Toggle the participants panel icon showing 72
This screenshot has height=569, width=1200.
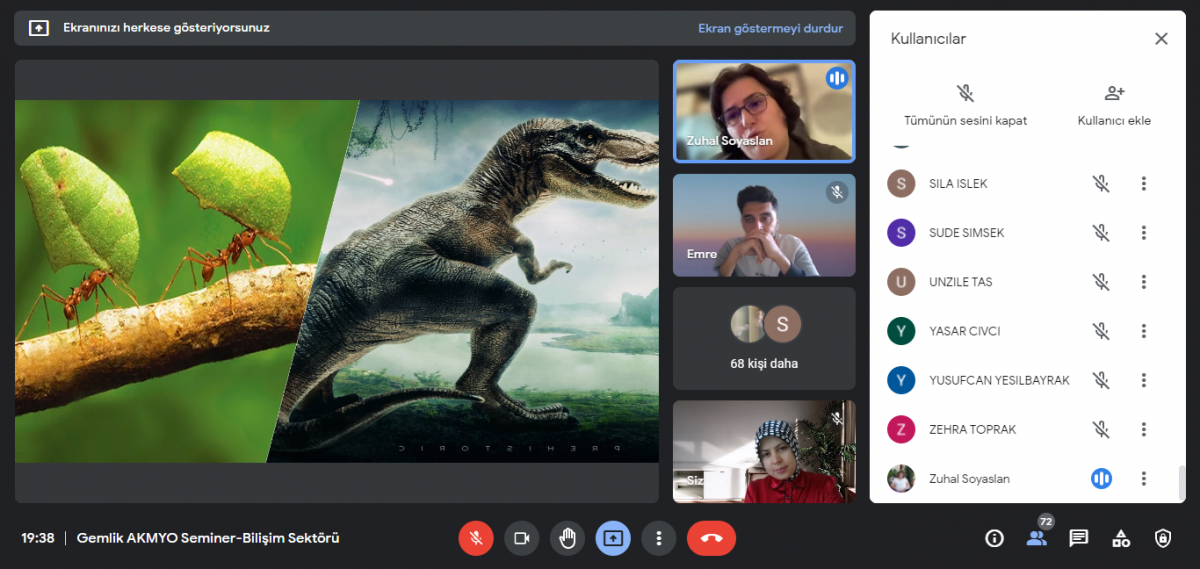(1037, 538)
